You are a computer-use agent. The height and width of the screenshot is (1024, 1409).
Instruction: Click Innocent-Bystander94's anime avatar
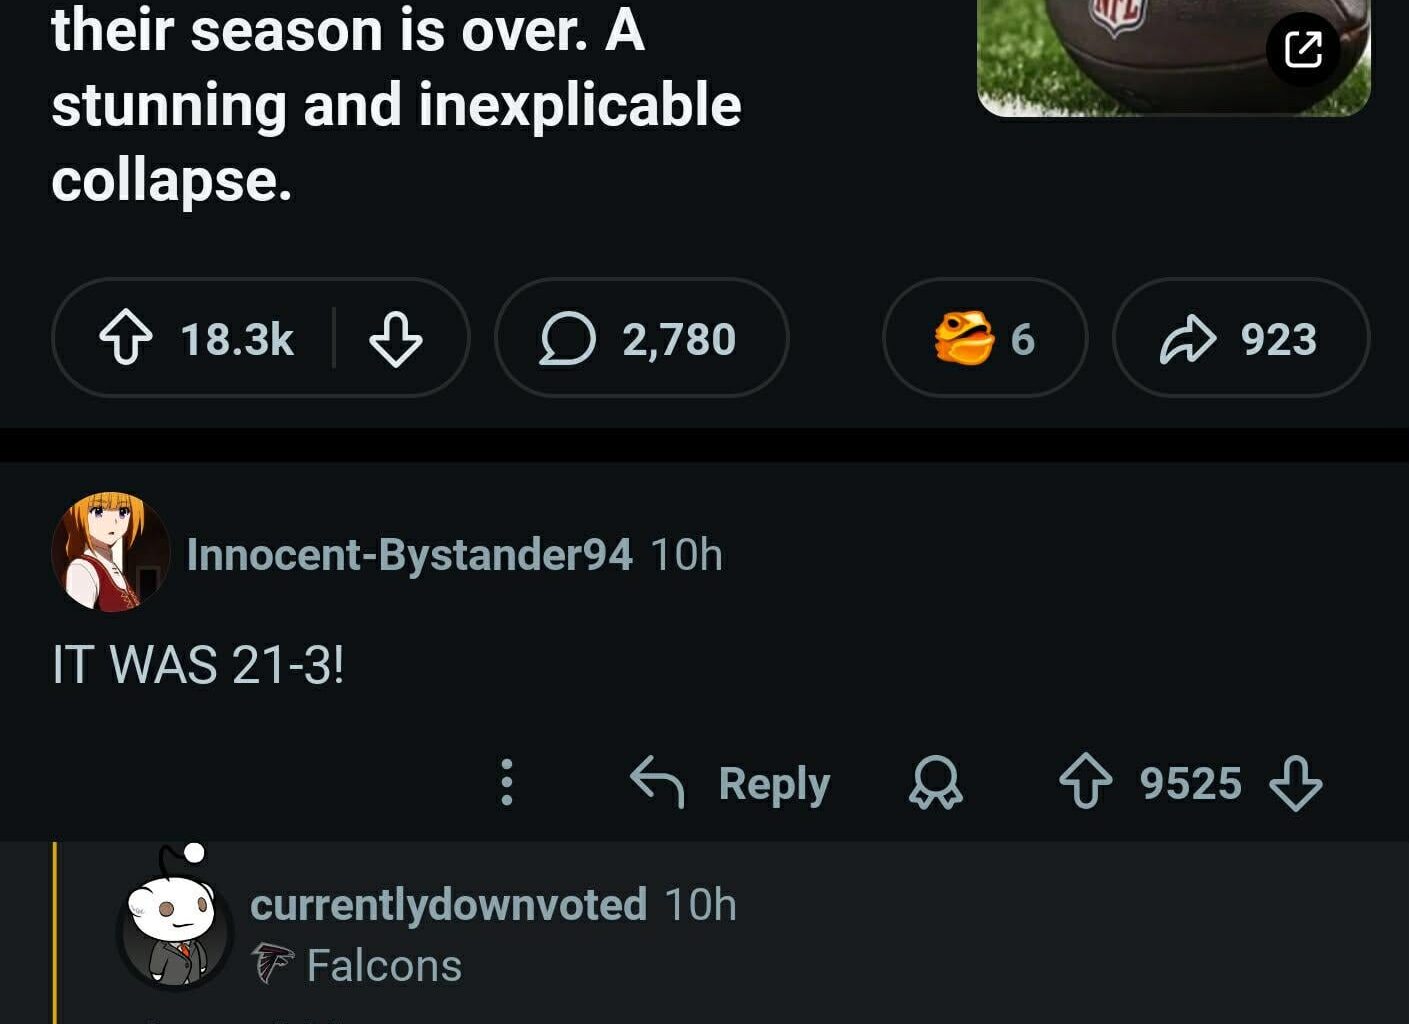coord(110,551)
